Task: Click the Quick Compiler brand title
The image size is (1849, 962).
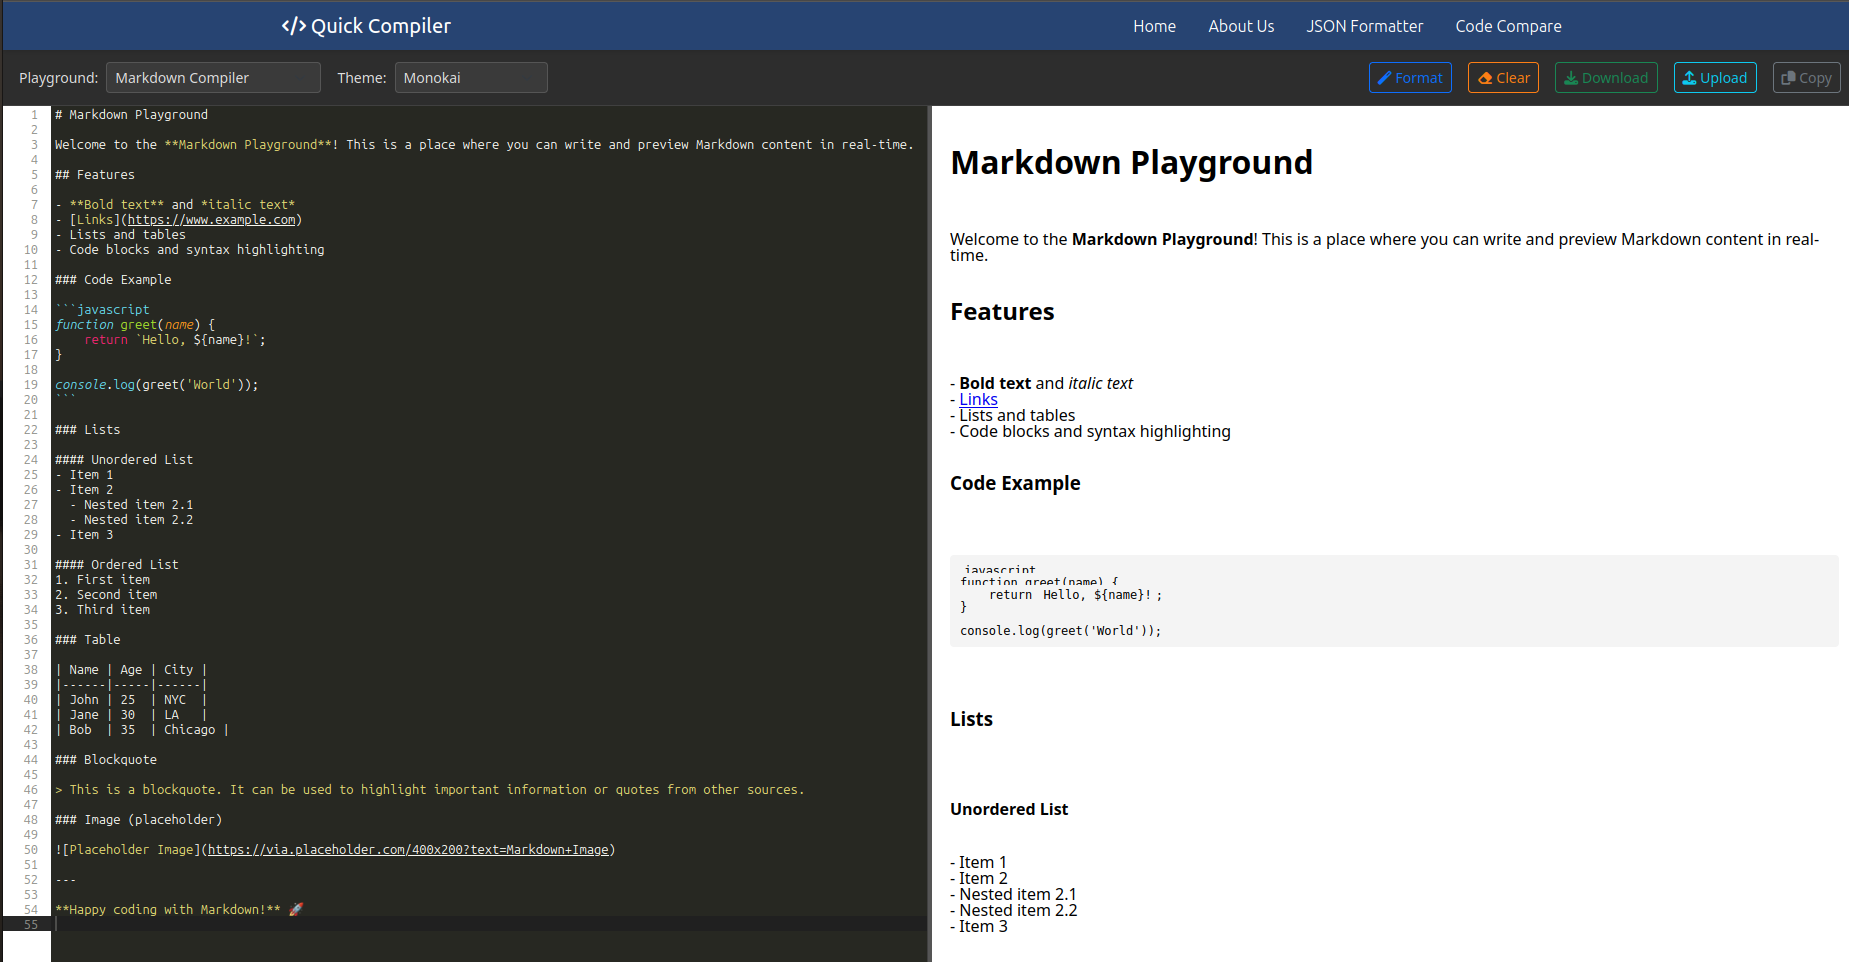Action: point(380,26)
